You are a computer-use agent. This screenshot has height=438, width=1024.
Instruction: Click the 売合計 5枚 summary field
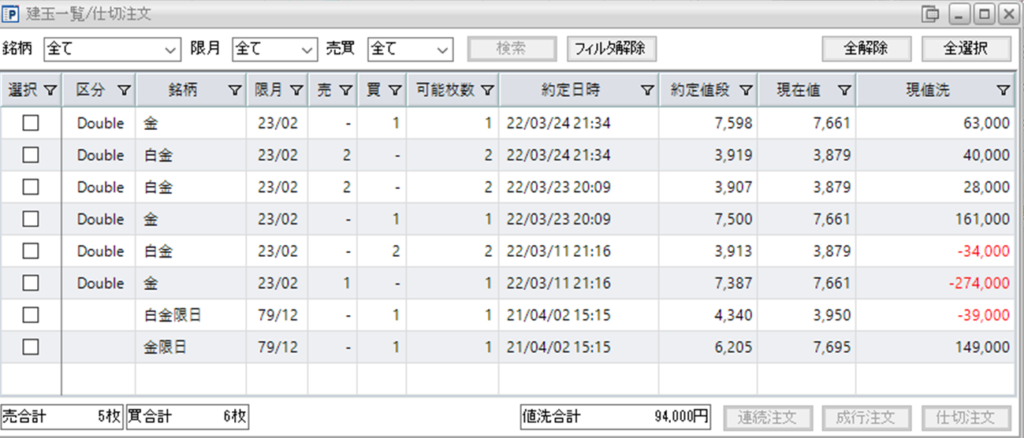(x=62, y=416)
